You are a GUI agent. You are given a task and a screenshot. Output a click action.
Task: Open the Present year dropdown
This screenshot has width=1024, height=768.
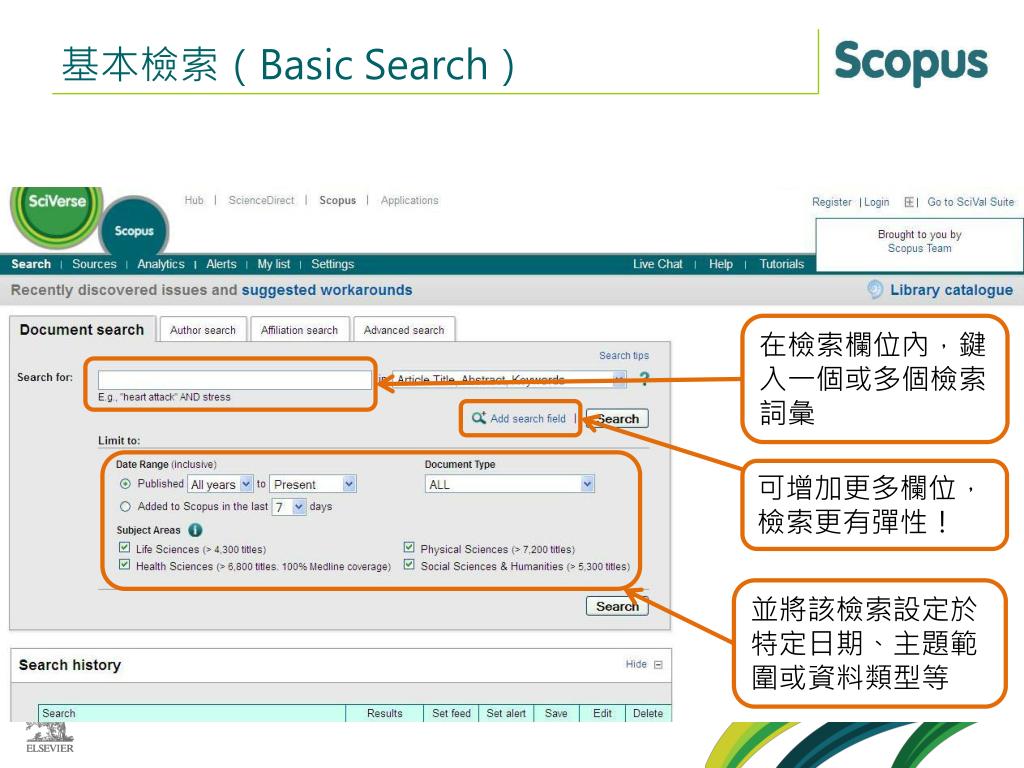click(x=313, y=484)
